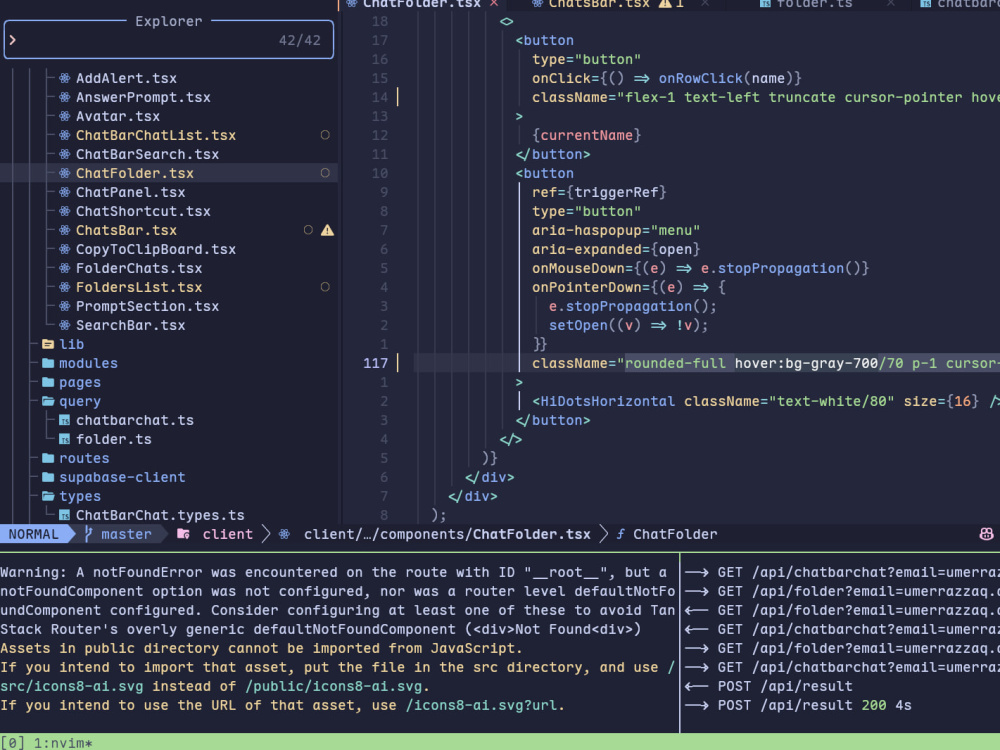Screen dimensions: 1000x750
Task: Click the modified circle marker on ChatFolder.tsx row
Action: click(x=325, y=173)
